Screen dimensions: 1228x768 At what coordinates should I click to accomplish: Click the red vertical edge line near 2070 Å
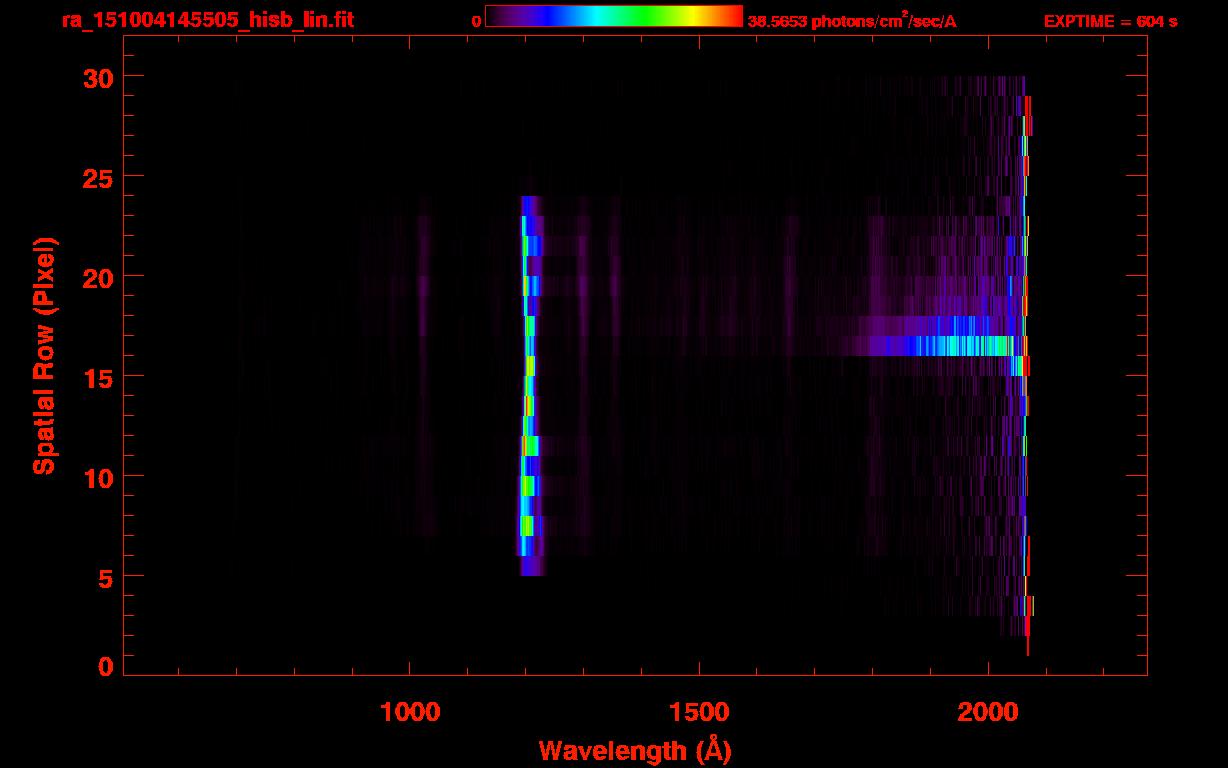1027,375
